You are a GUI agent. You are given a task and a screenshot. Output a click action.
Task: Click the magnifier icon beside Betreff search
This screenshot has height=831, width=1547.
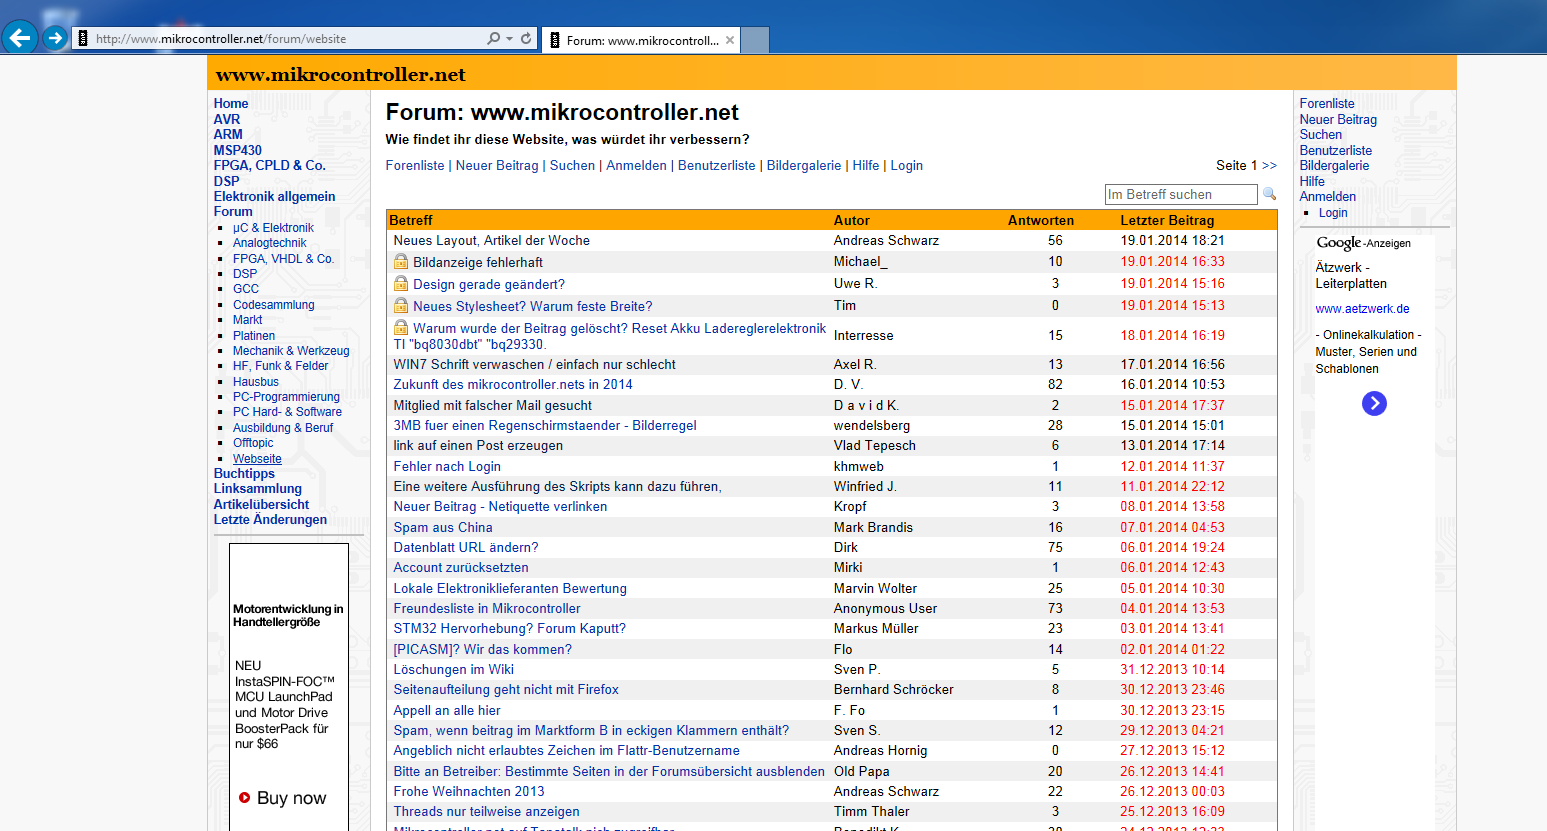pyautogui.click(x=1270, y=194)
